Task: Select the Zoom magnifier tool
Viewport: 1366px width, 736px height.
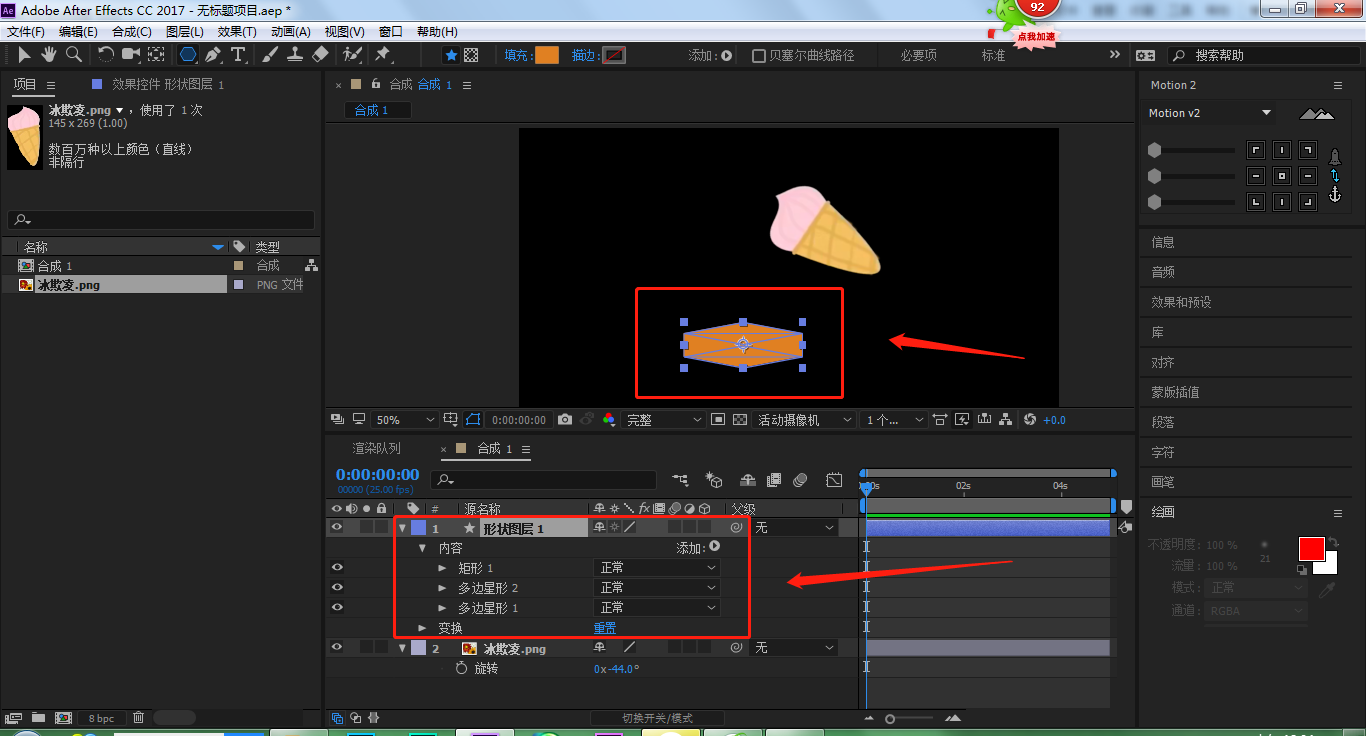Action: click(74, 54)
